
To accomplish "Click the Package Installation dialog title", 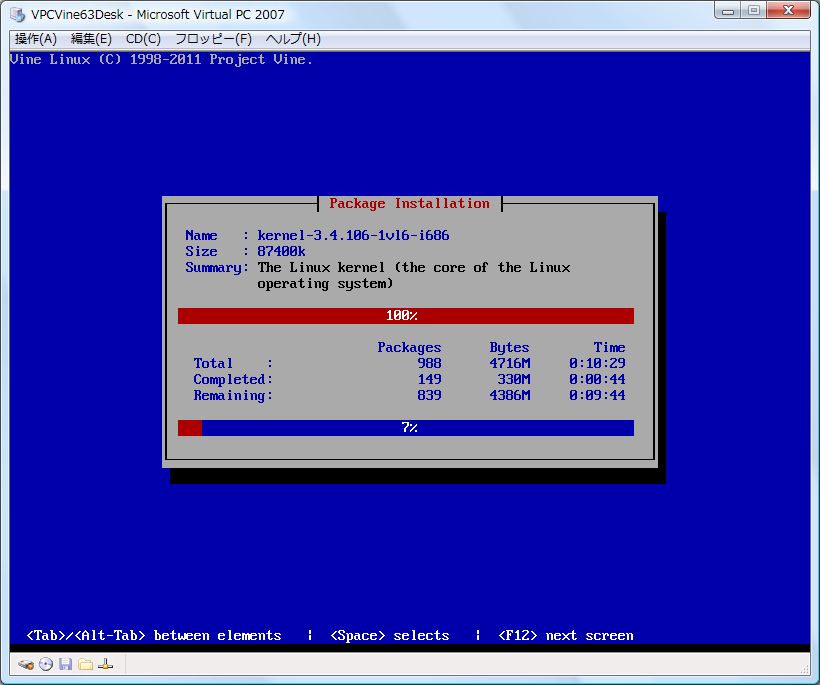I will [x=409, y=203].
